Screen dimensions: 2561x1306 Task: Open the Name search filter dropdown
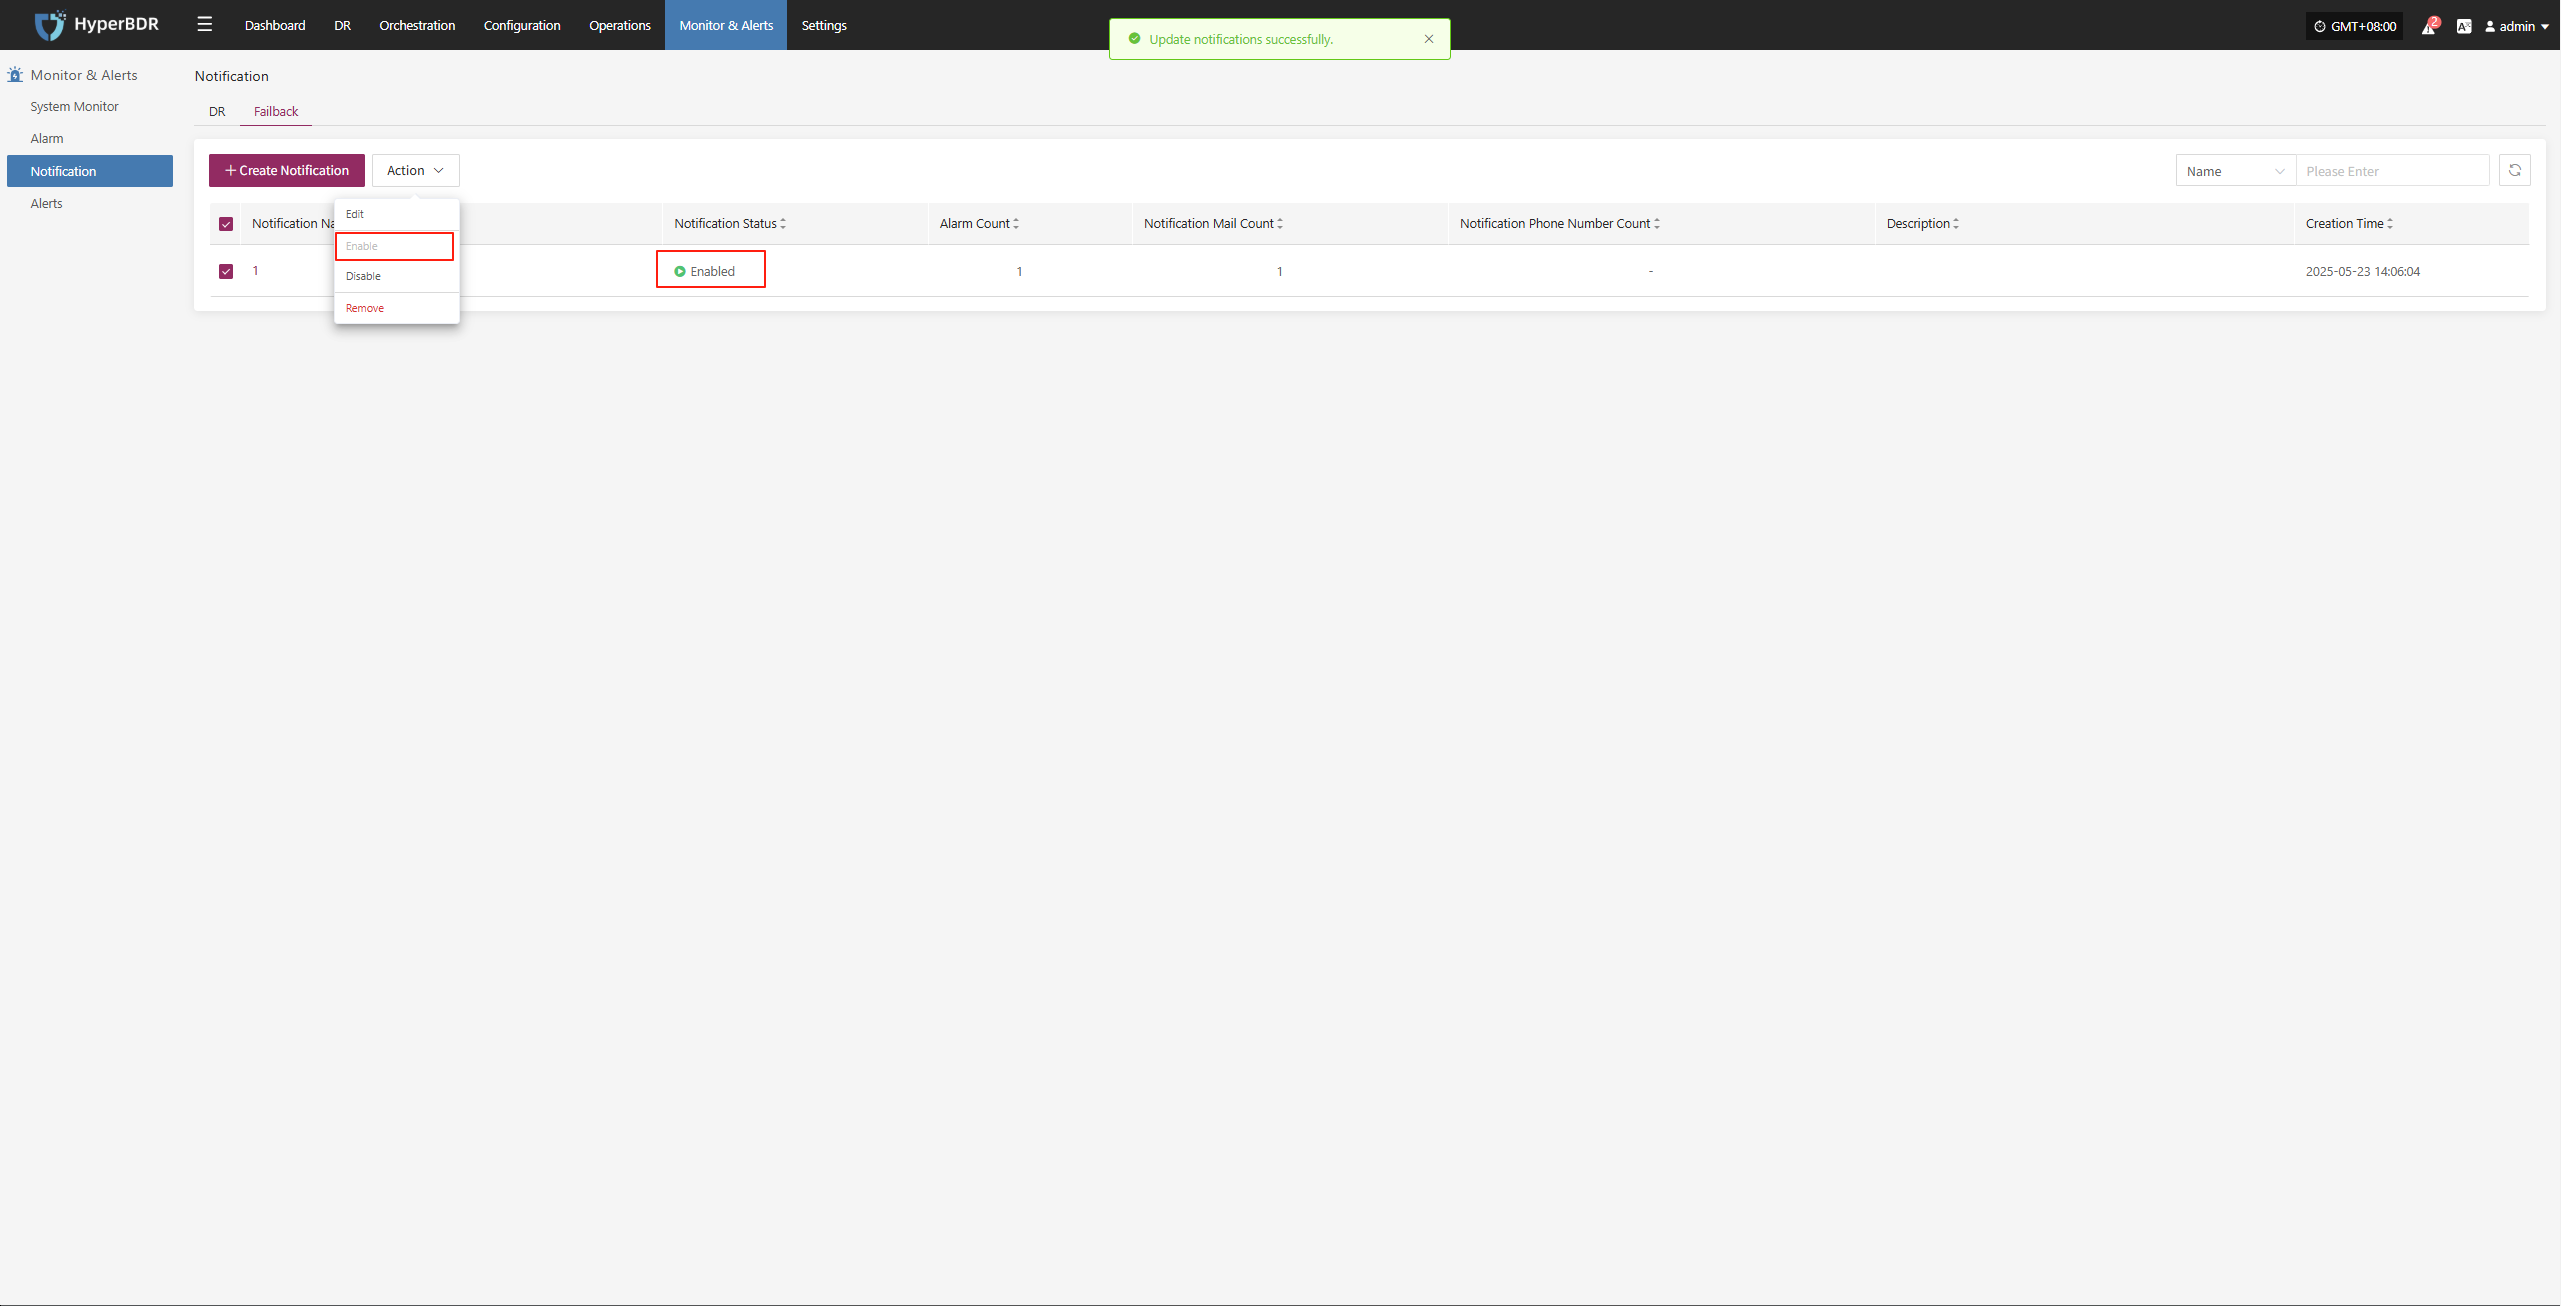[x=2236, y=171]
